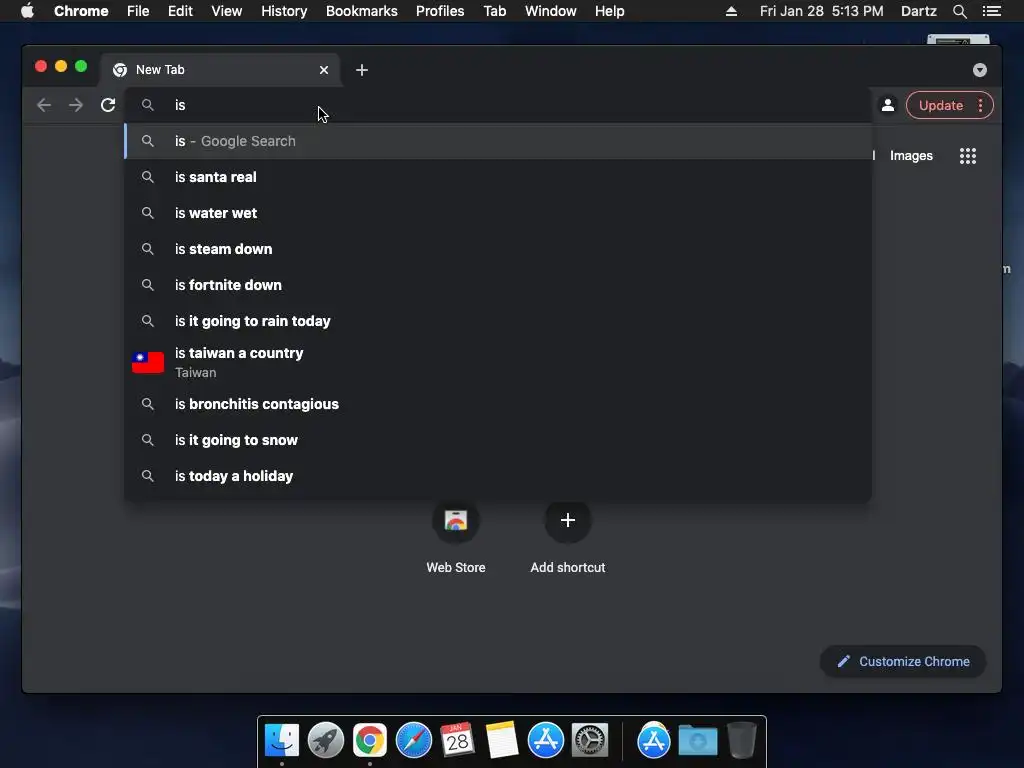Open the Trash in dock
The width and height of the screenshot is (1024, 768).
(742, 741)
